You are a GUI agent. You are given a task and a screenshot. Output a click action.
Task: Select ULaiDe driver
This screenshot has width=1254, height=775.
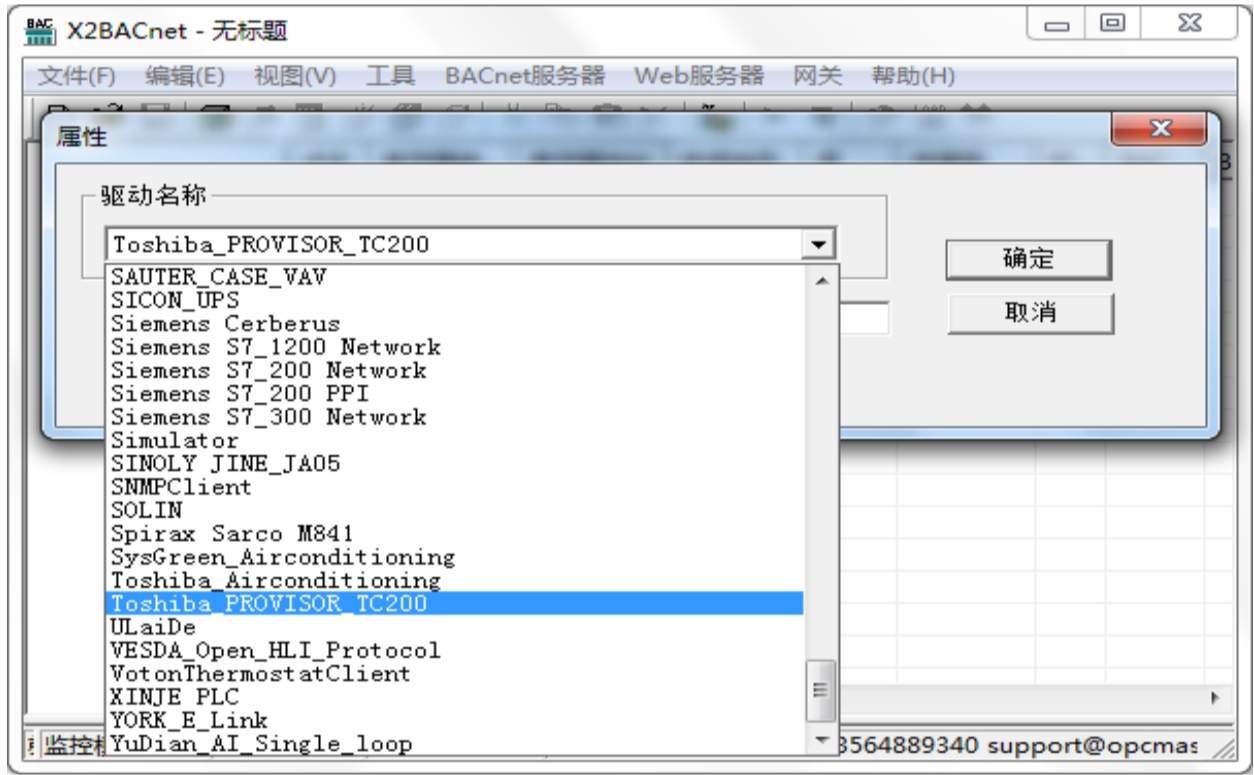453,627
